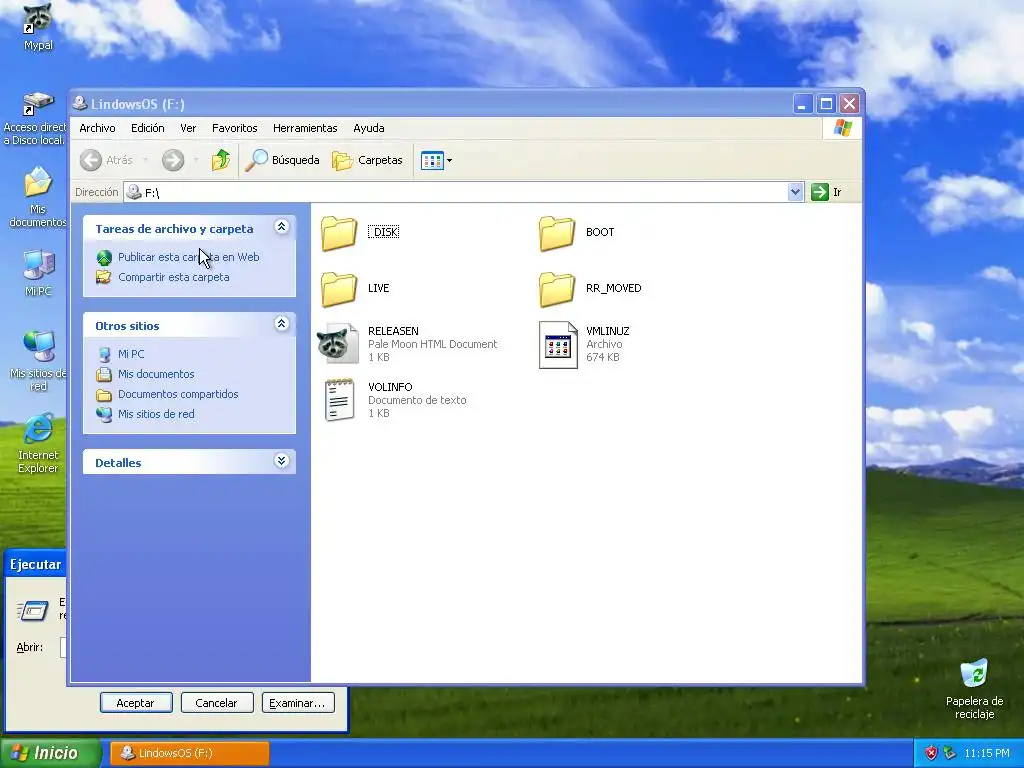Select the RELEASEN Pale Moon document icon
The image size is (1024, 768).
coord(338,344)
